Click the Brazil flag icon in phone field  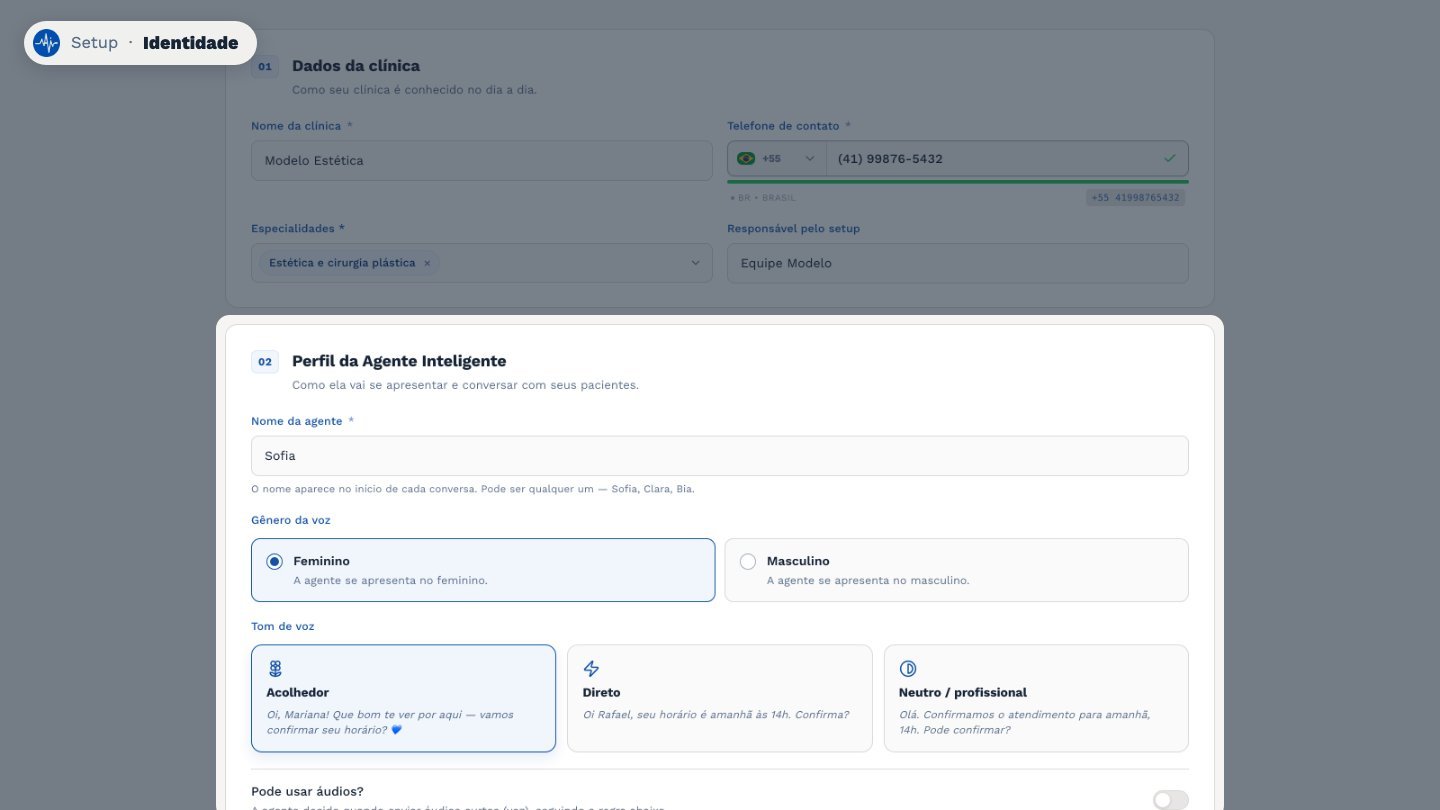click(746, 158)
